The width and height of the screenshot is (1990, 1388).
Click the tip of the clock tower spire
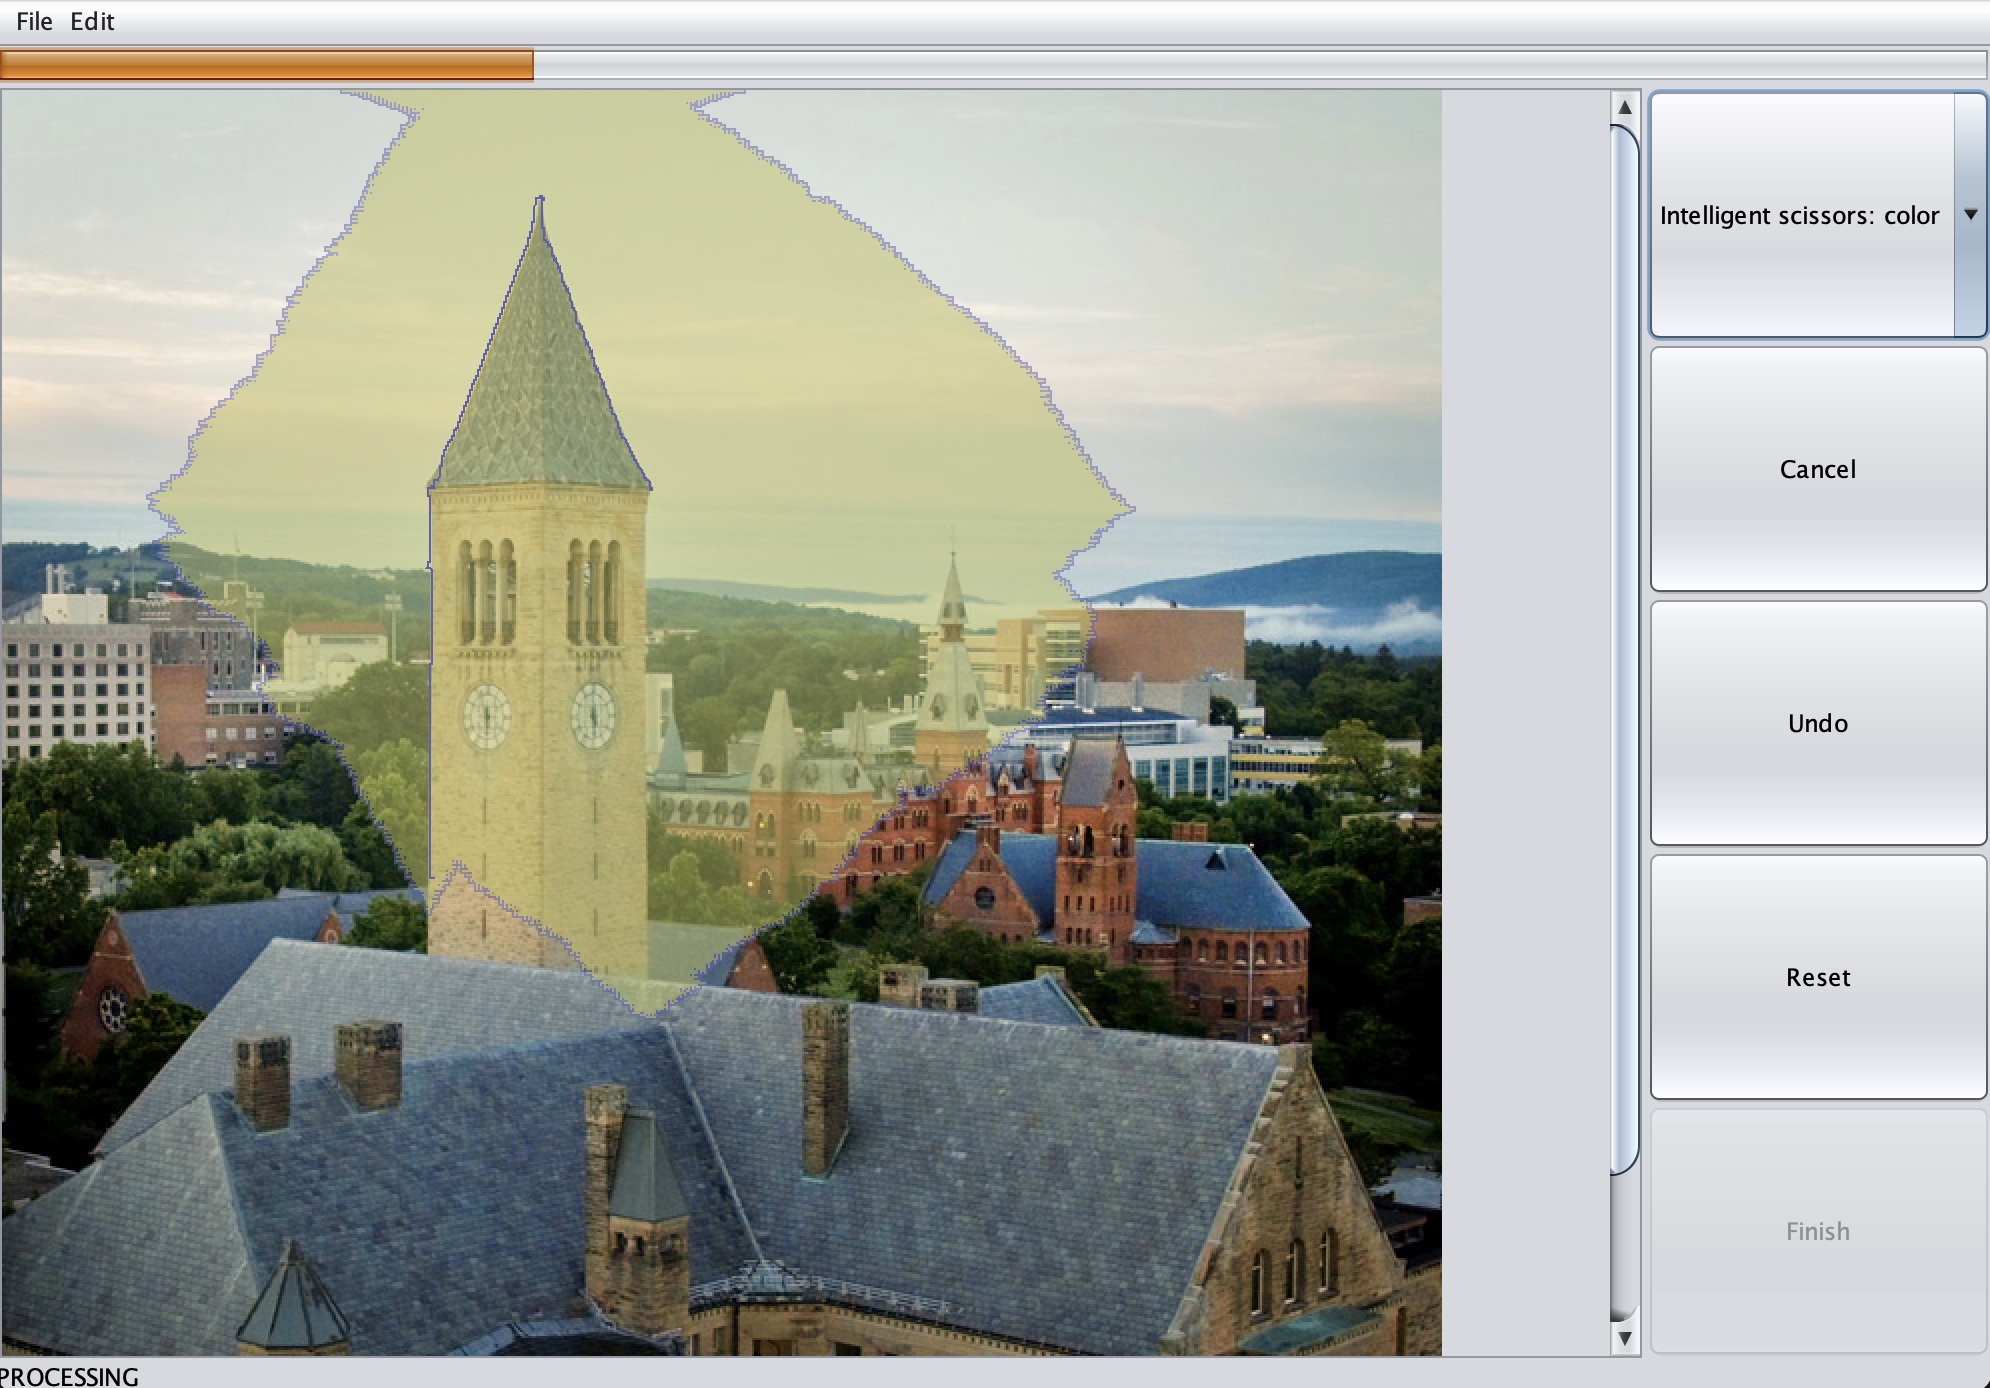coord(540,200)
